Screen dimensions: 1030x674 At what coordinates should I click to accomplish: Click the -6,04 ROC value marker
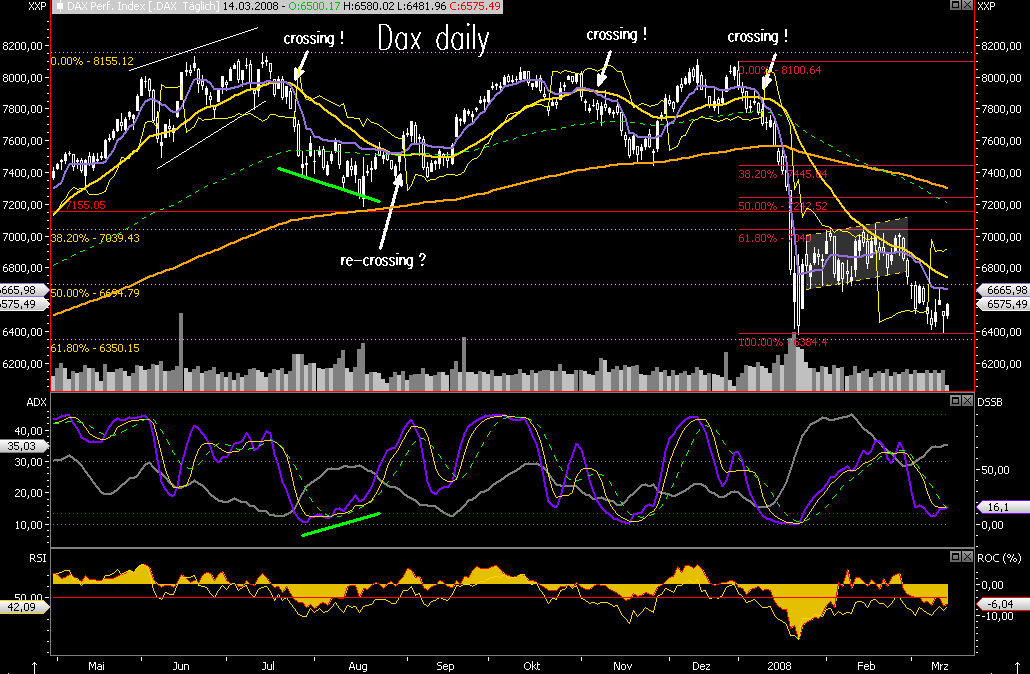point(1002,604)
